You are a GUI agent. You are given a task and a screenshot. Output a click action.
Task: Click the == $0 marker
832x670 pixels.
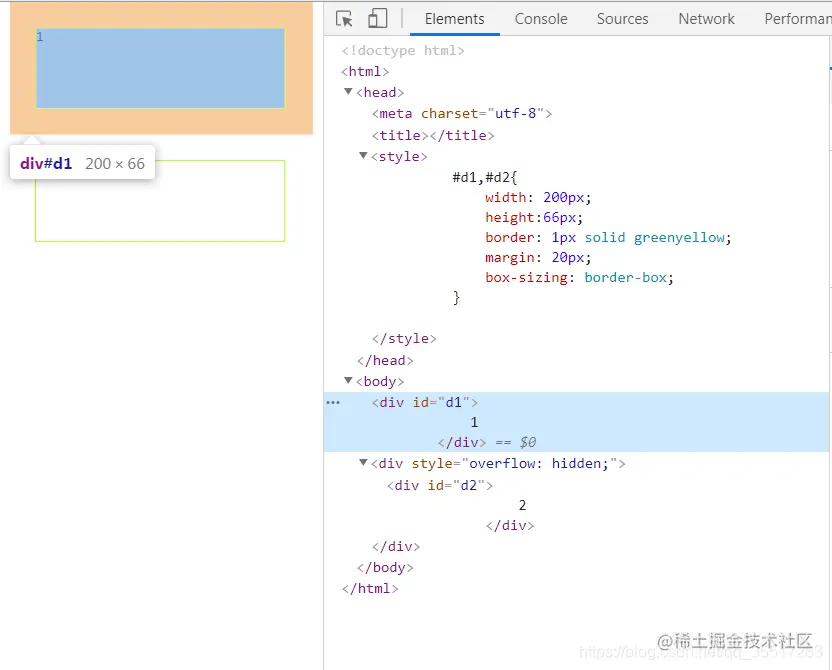point(516,442)
